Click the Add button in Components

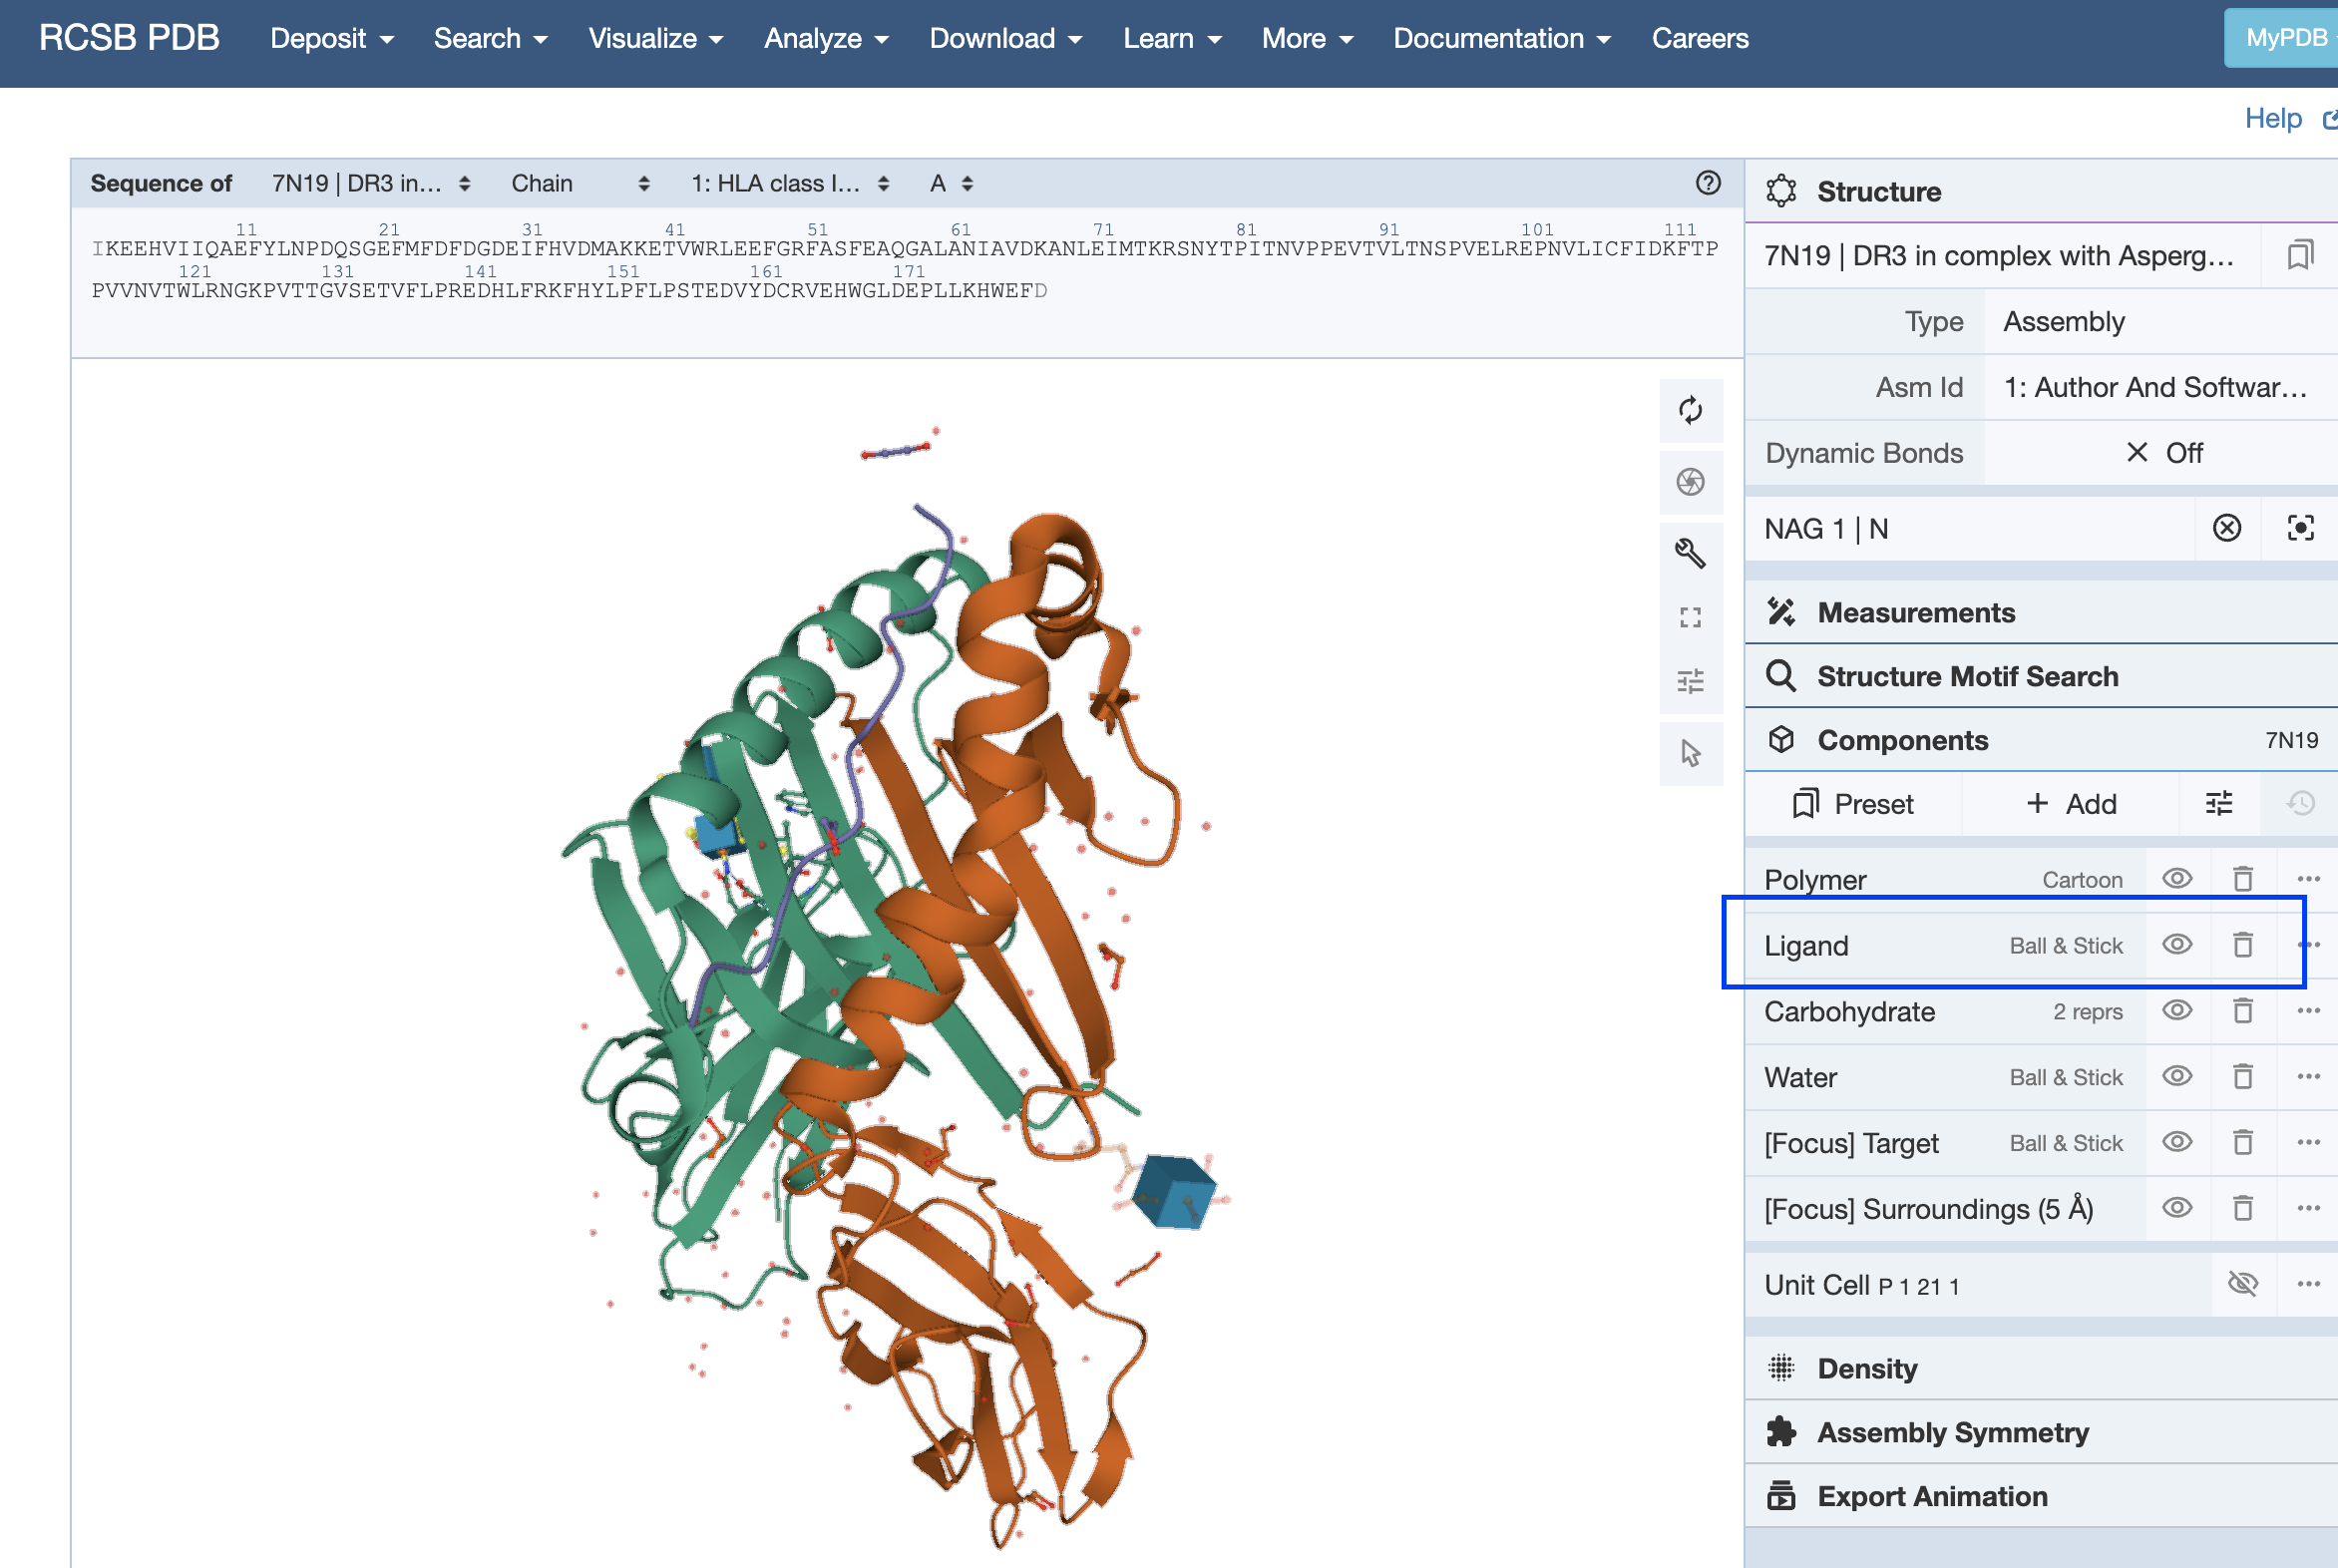point(2071,803)
